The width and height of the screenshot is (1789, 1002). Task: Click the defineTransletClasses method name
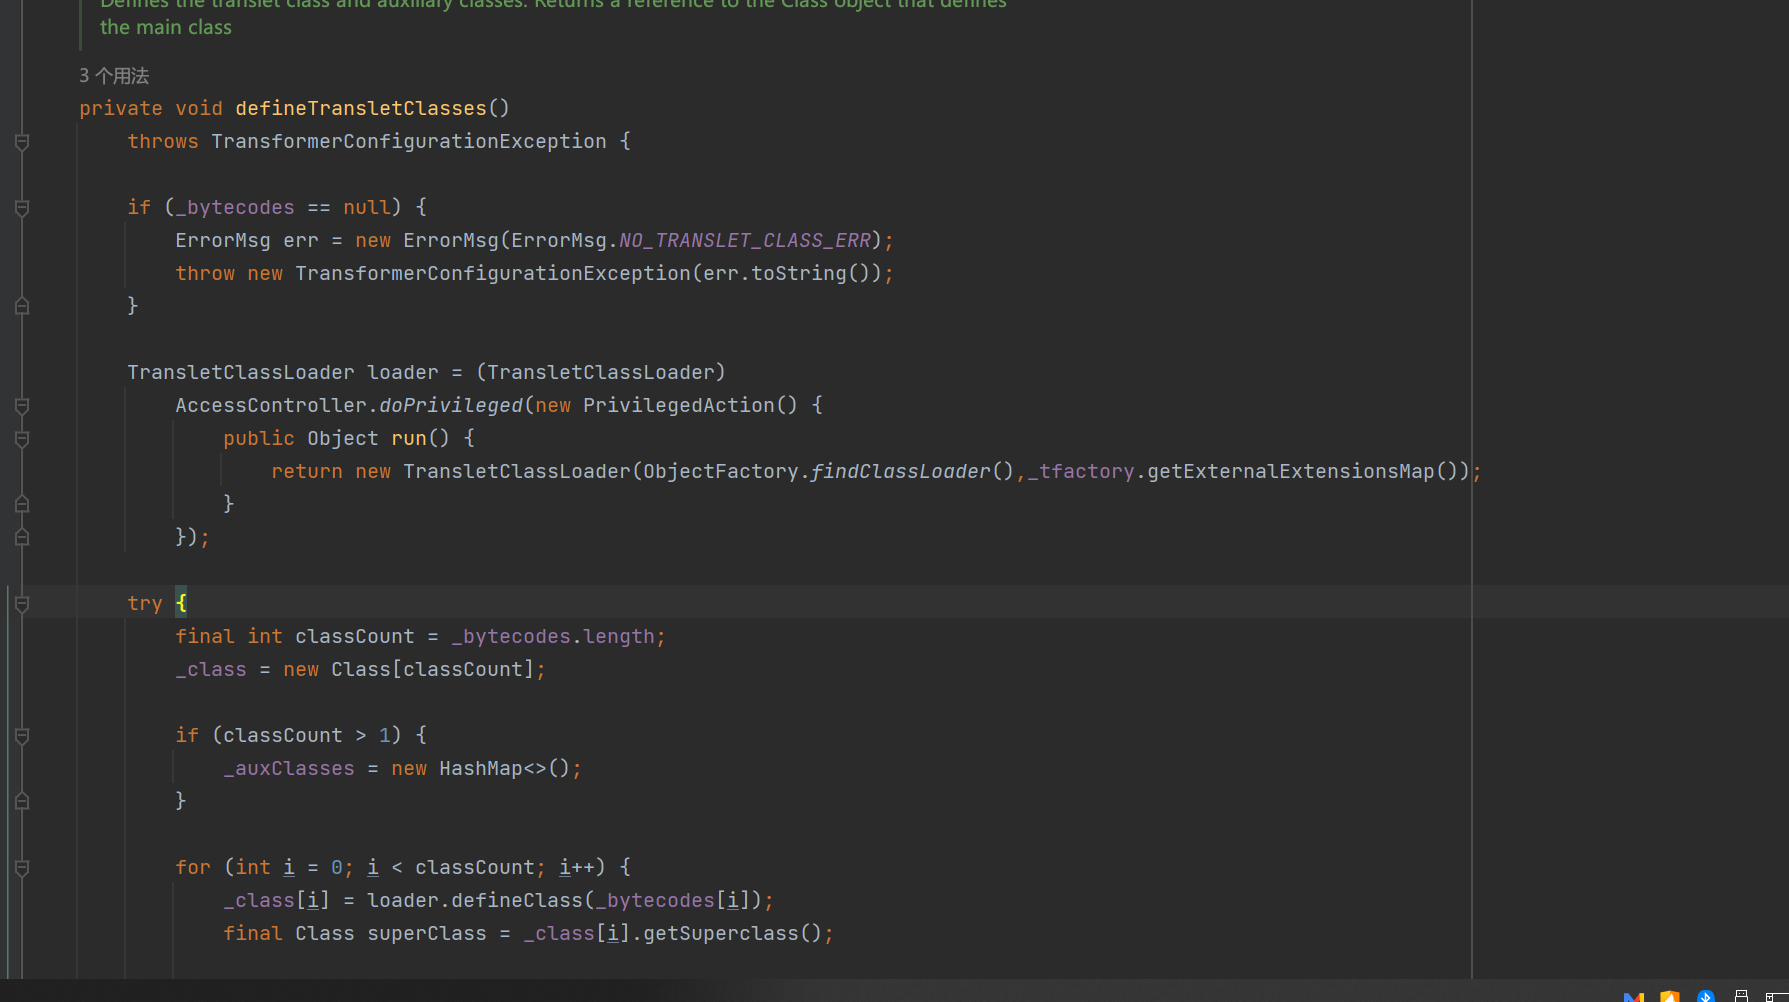click(361, 108)
